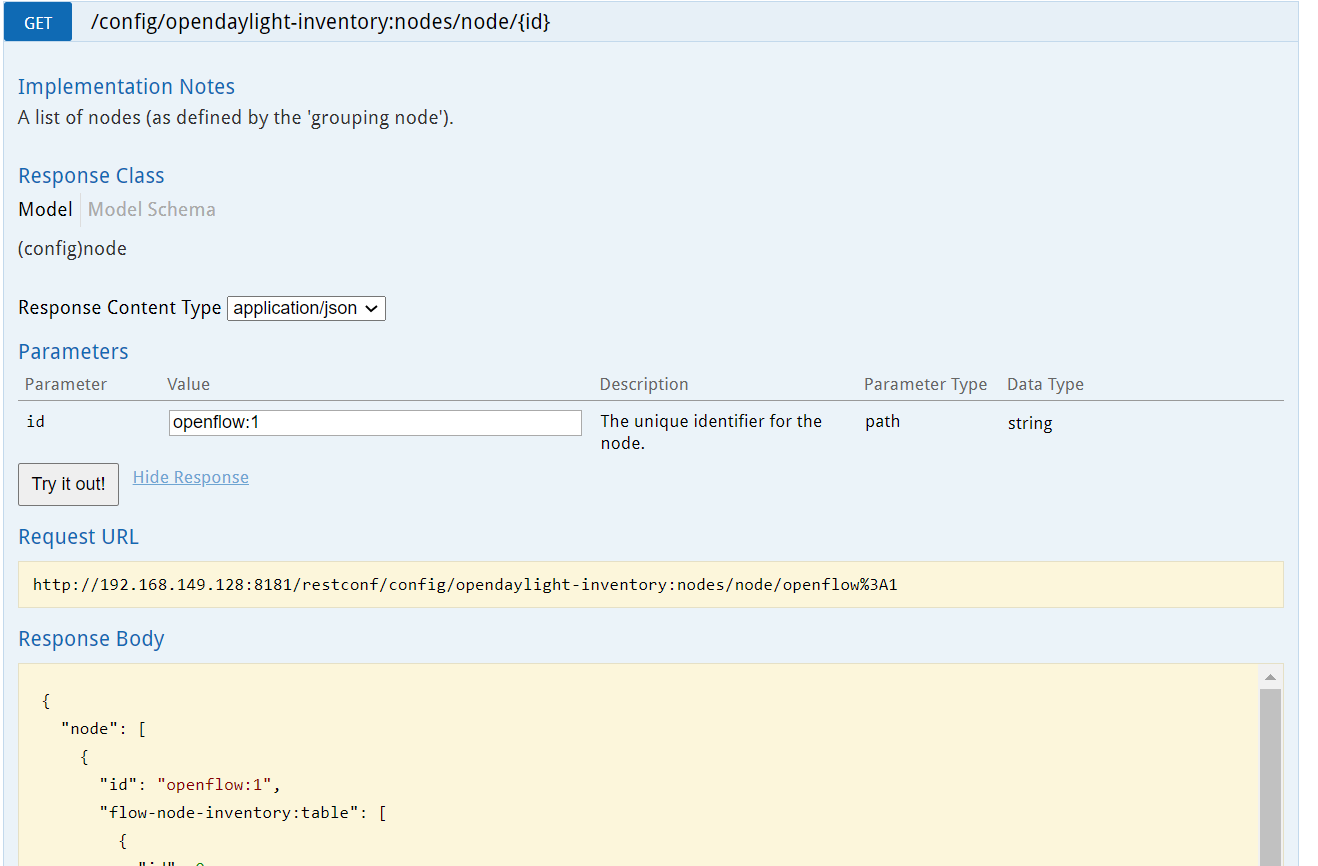Click the Response Class heading
Image resolution: width=1318 pixels, height=866 pixels.
pos(91,176)
